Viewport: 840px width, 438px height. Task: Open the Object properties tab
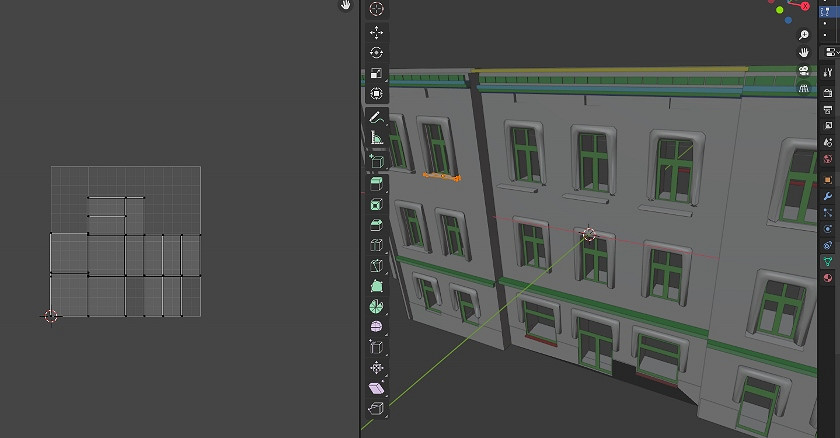click(x=828, y=179)
